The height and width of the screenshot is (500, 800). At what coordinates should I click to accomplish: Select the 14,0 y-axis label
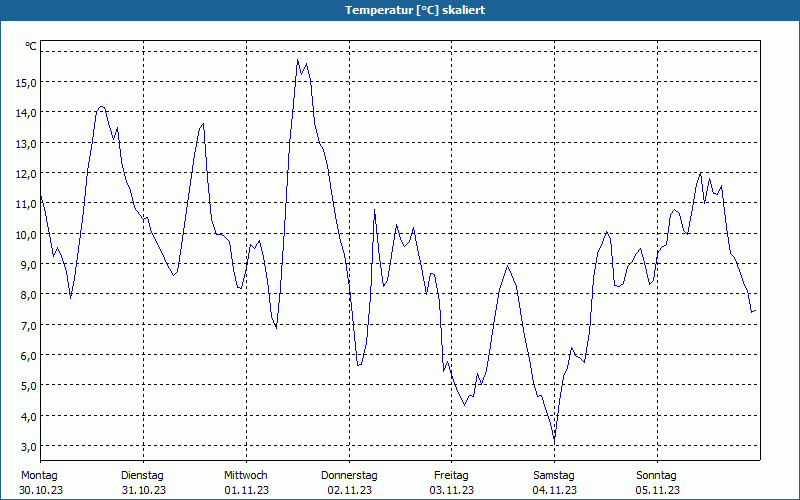[x=26, y=113]
